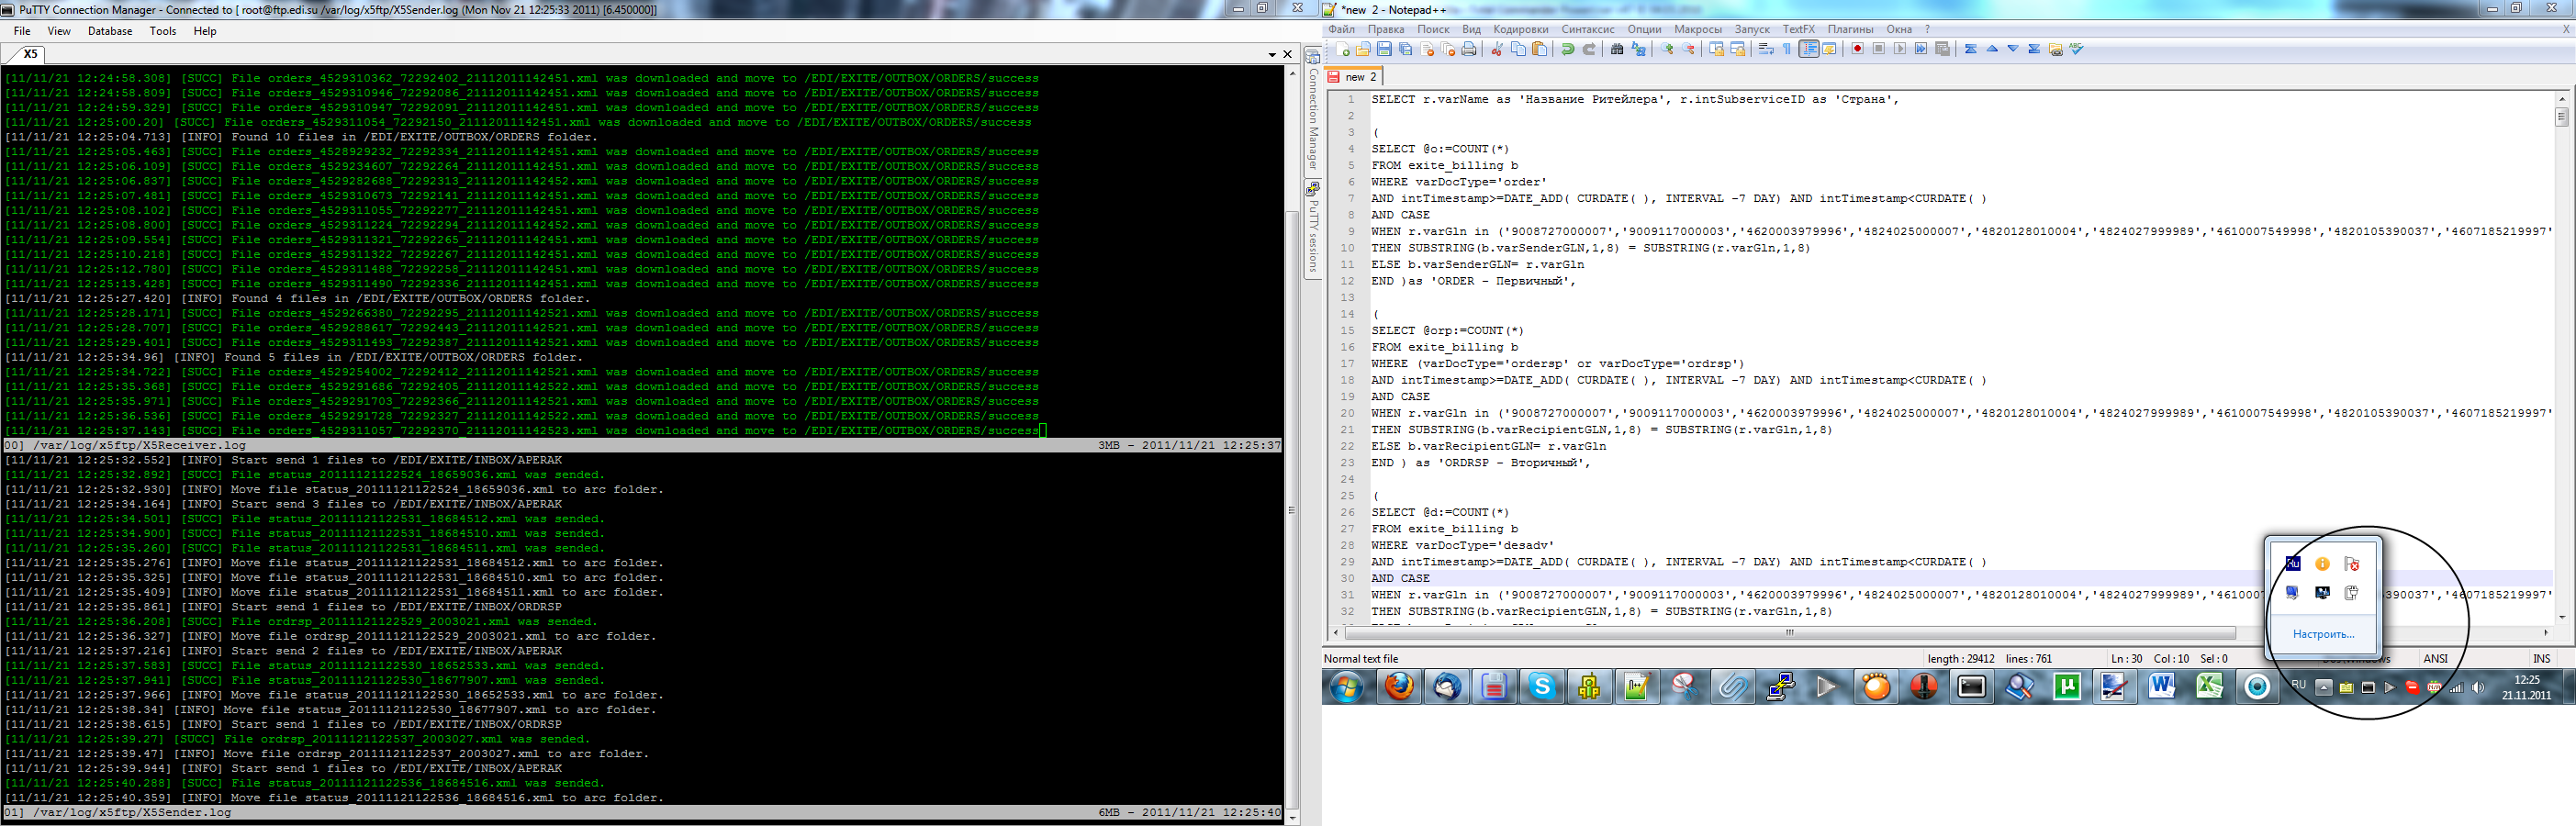Click the user-defined language dialog icon
Image resolution: width=2576 pixels, height=826 pixels.
[x=1830, y=49]
